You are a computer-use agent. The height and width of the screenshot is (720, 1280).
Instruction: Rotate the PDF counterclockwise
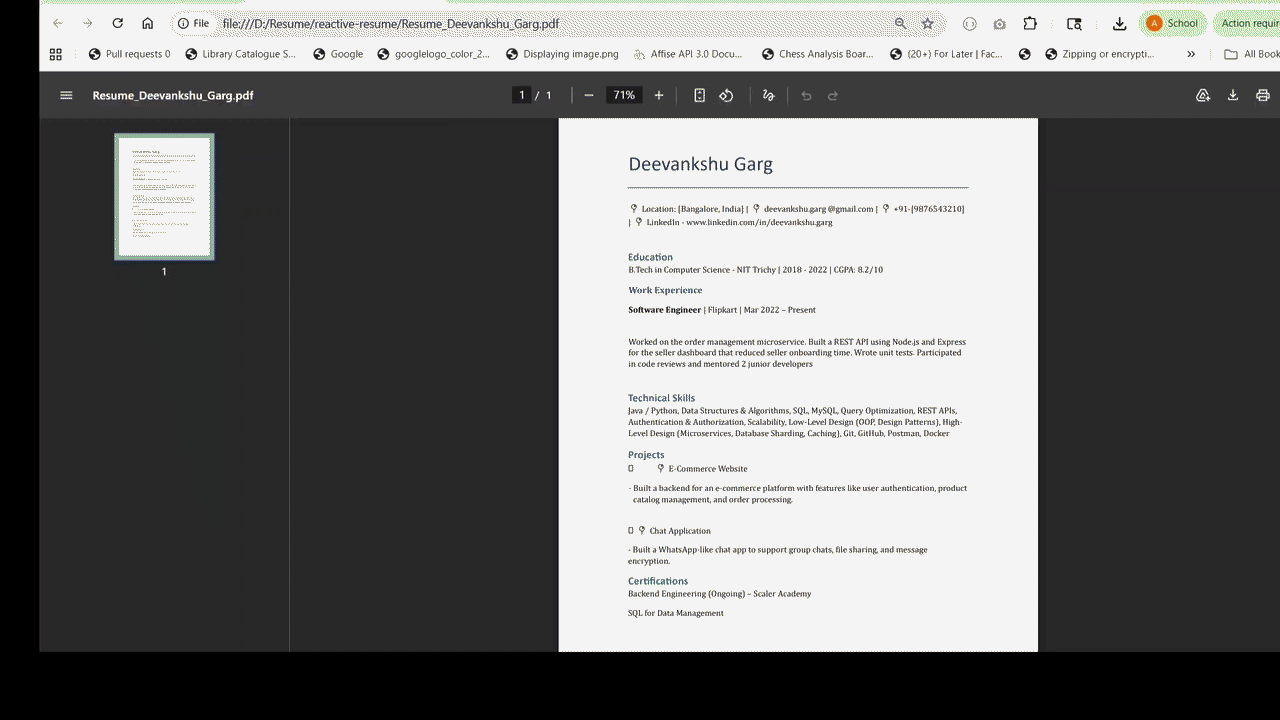point(727,95)
